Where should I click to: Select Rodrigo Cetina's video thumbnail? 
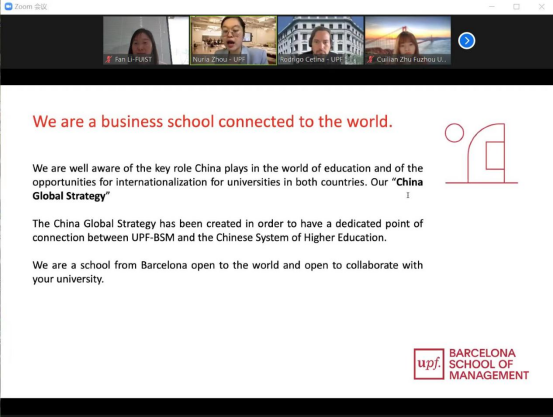[321, 40]
